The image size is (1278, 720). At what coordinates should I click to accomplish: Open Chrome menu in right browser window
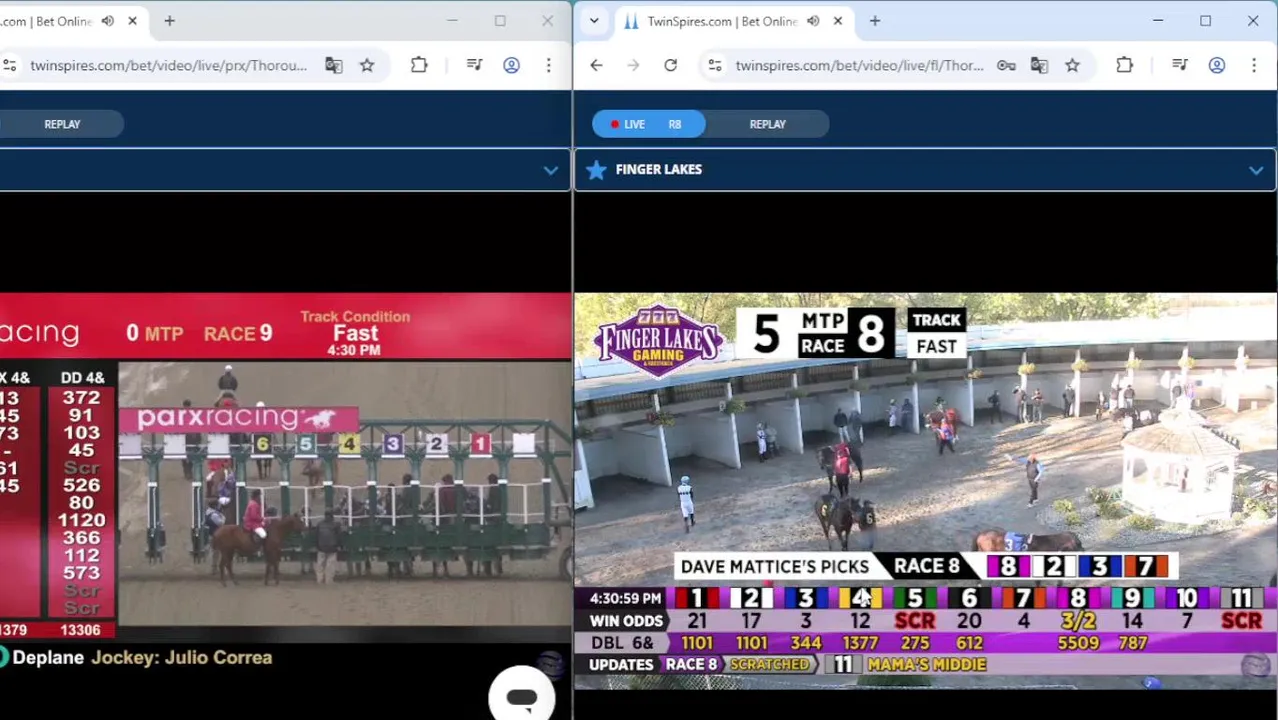tap(1254, 65)
